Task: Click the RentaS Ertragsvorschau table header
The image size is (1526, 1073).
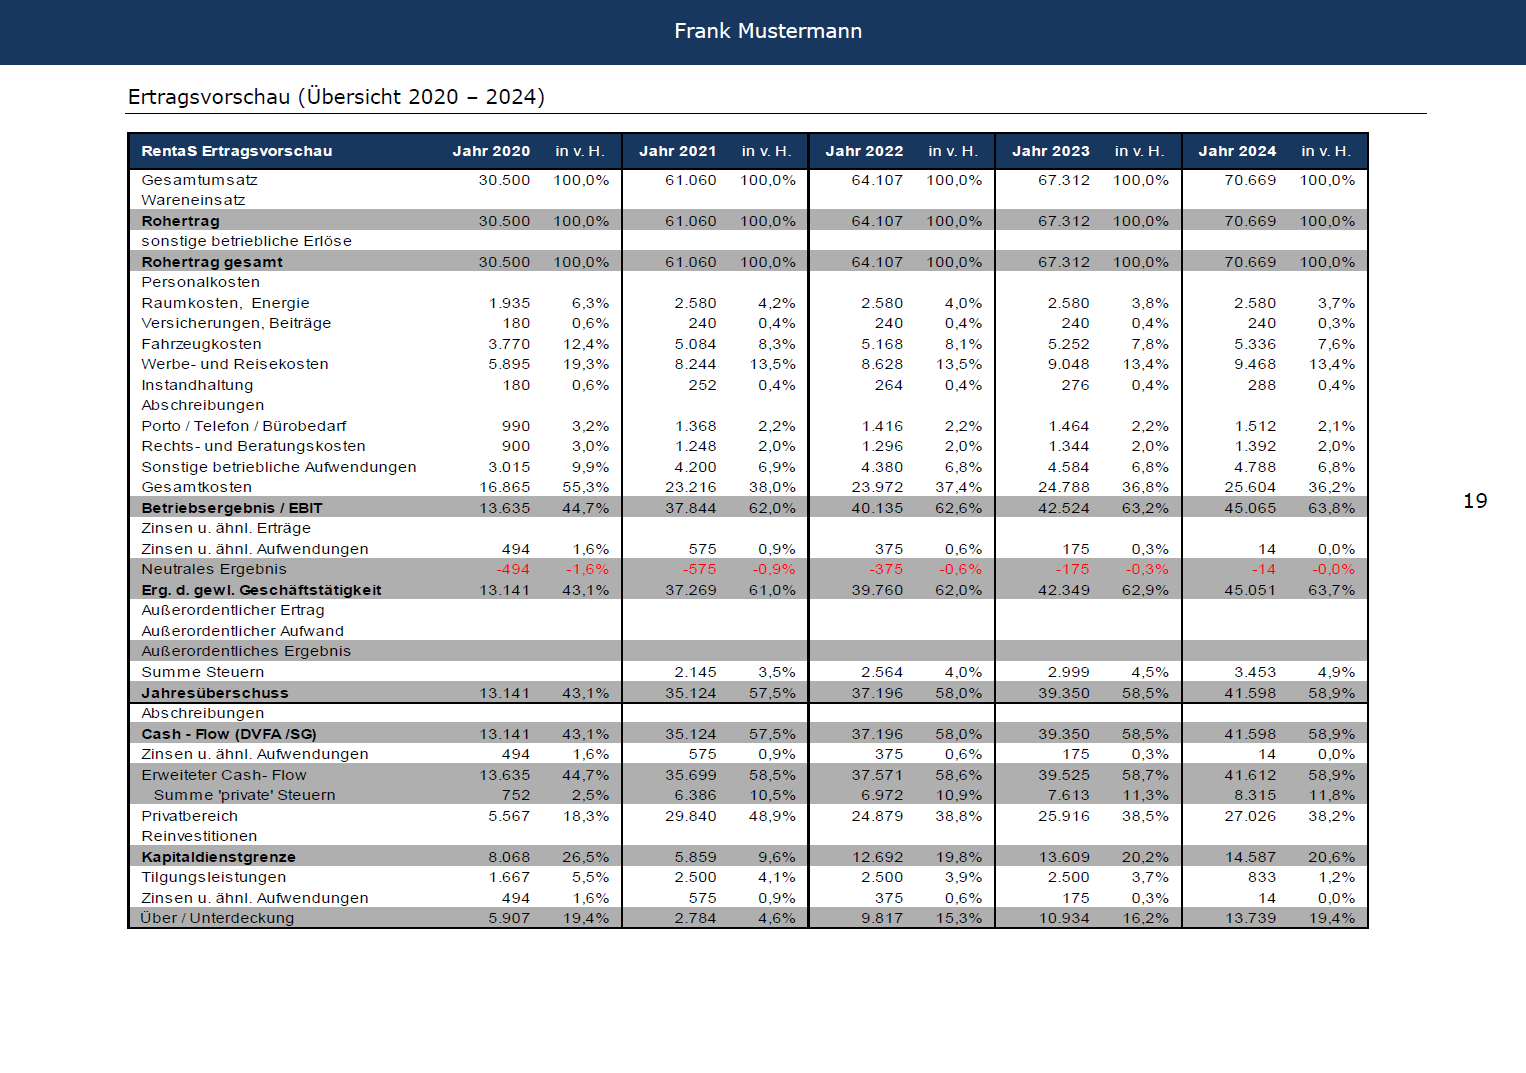Action: point(237,151)
